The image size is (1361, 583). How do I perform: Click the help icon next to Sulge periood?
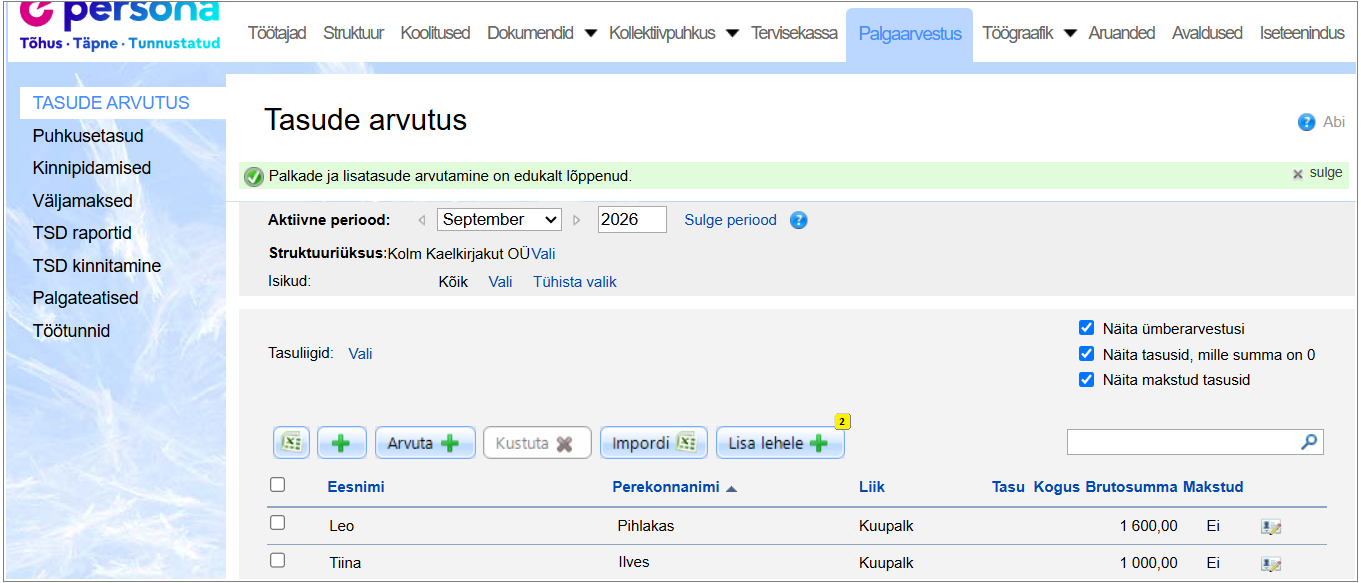798,220
